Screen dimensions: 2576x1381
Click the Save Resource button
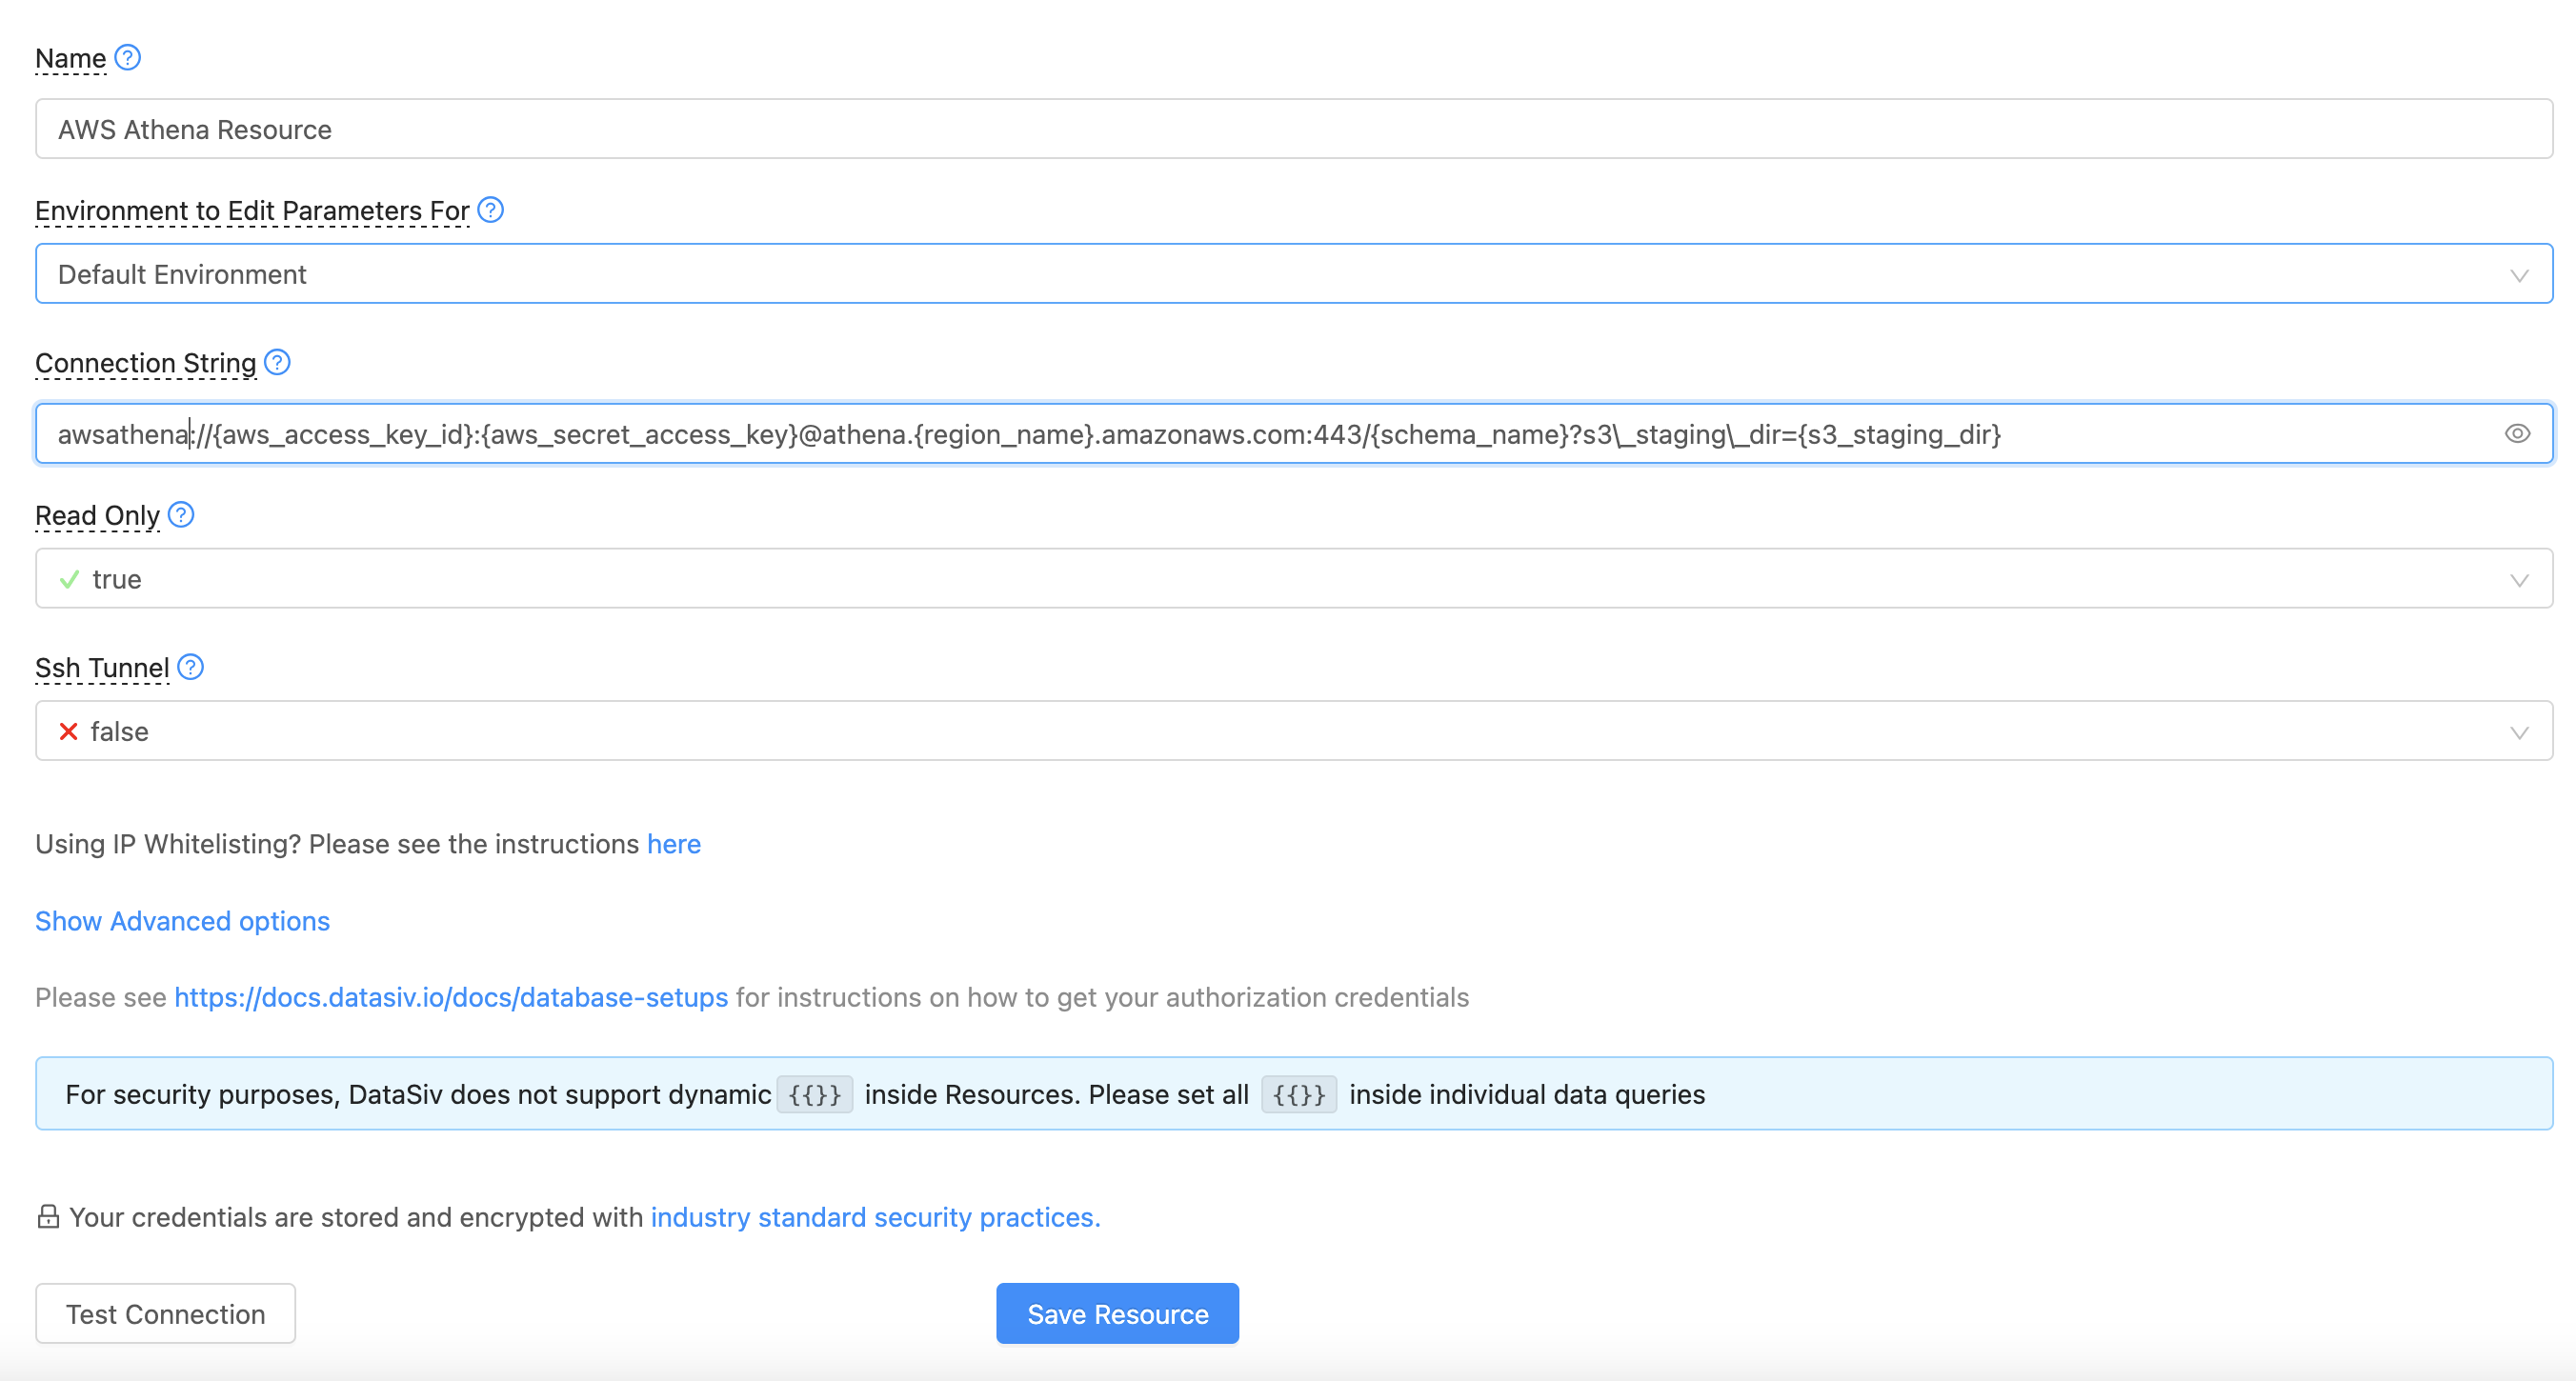tap(1118, 1314)
